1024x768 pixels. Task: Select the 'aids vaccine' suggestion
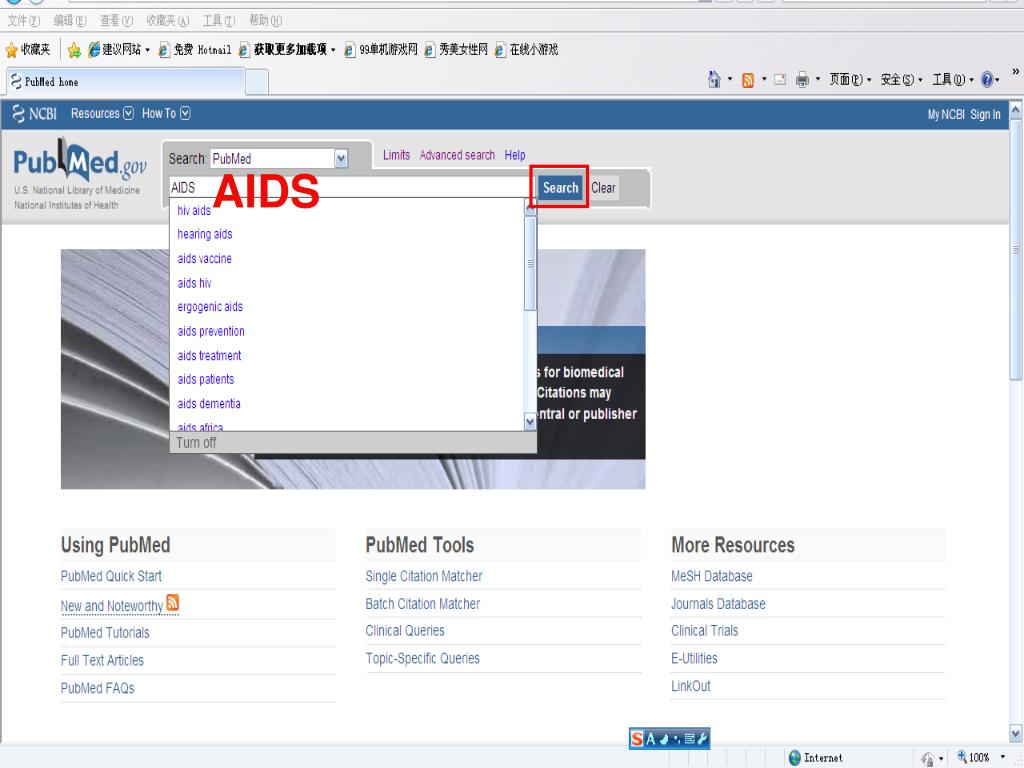[x=204, y=259]
